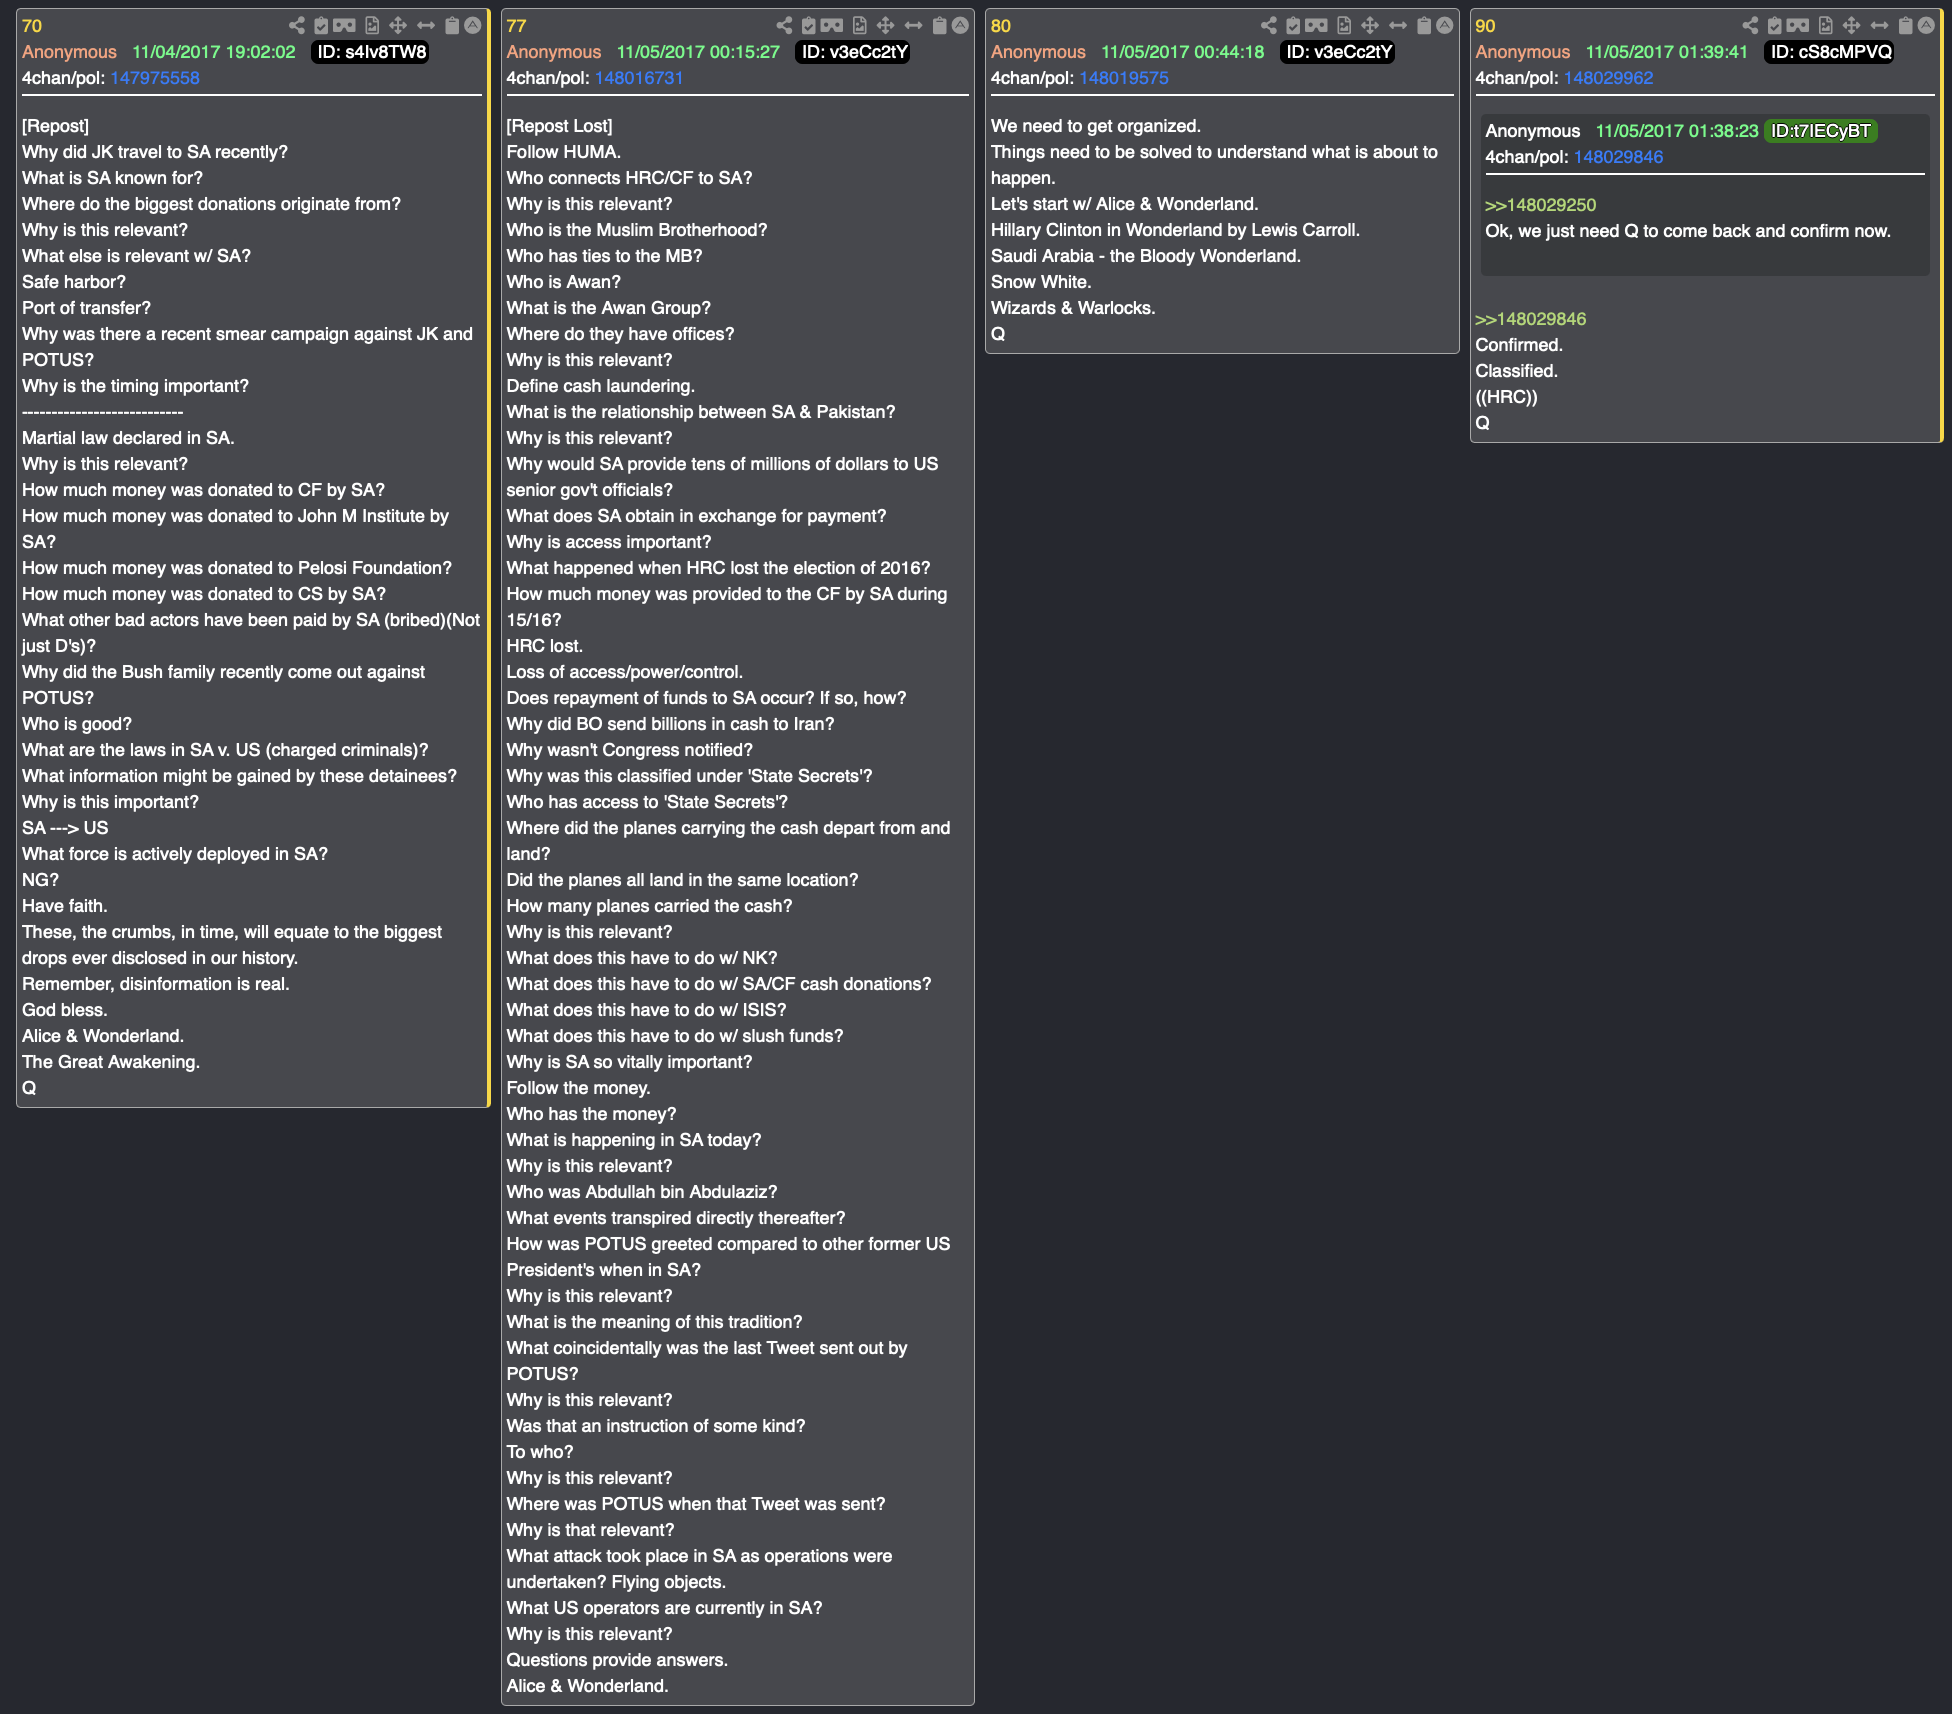This screenshot has width=1952, height=1714.
Task: Share post 90 using its share icon
Action: [x=1750, y=25]
